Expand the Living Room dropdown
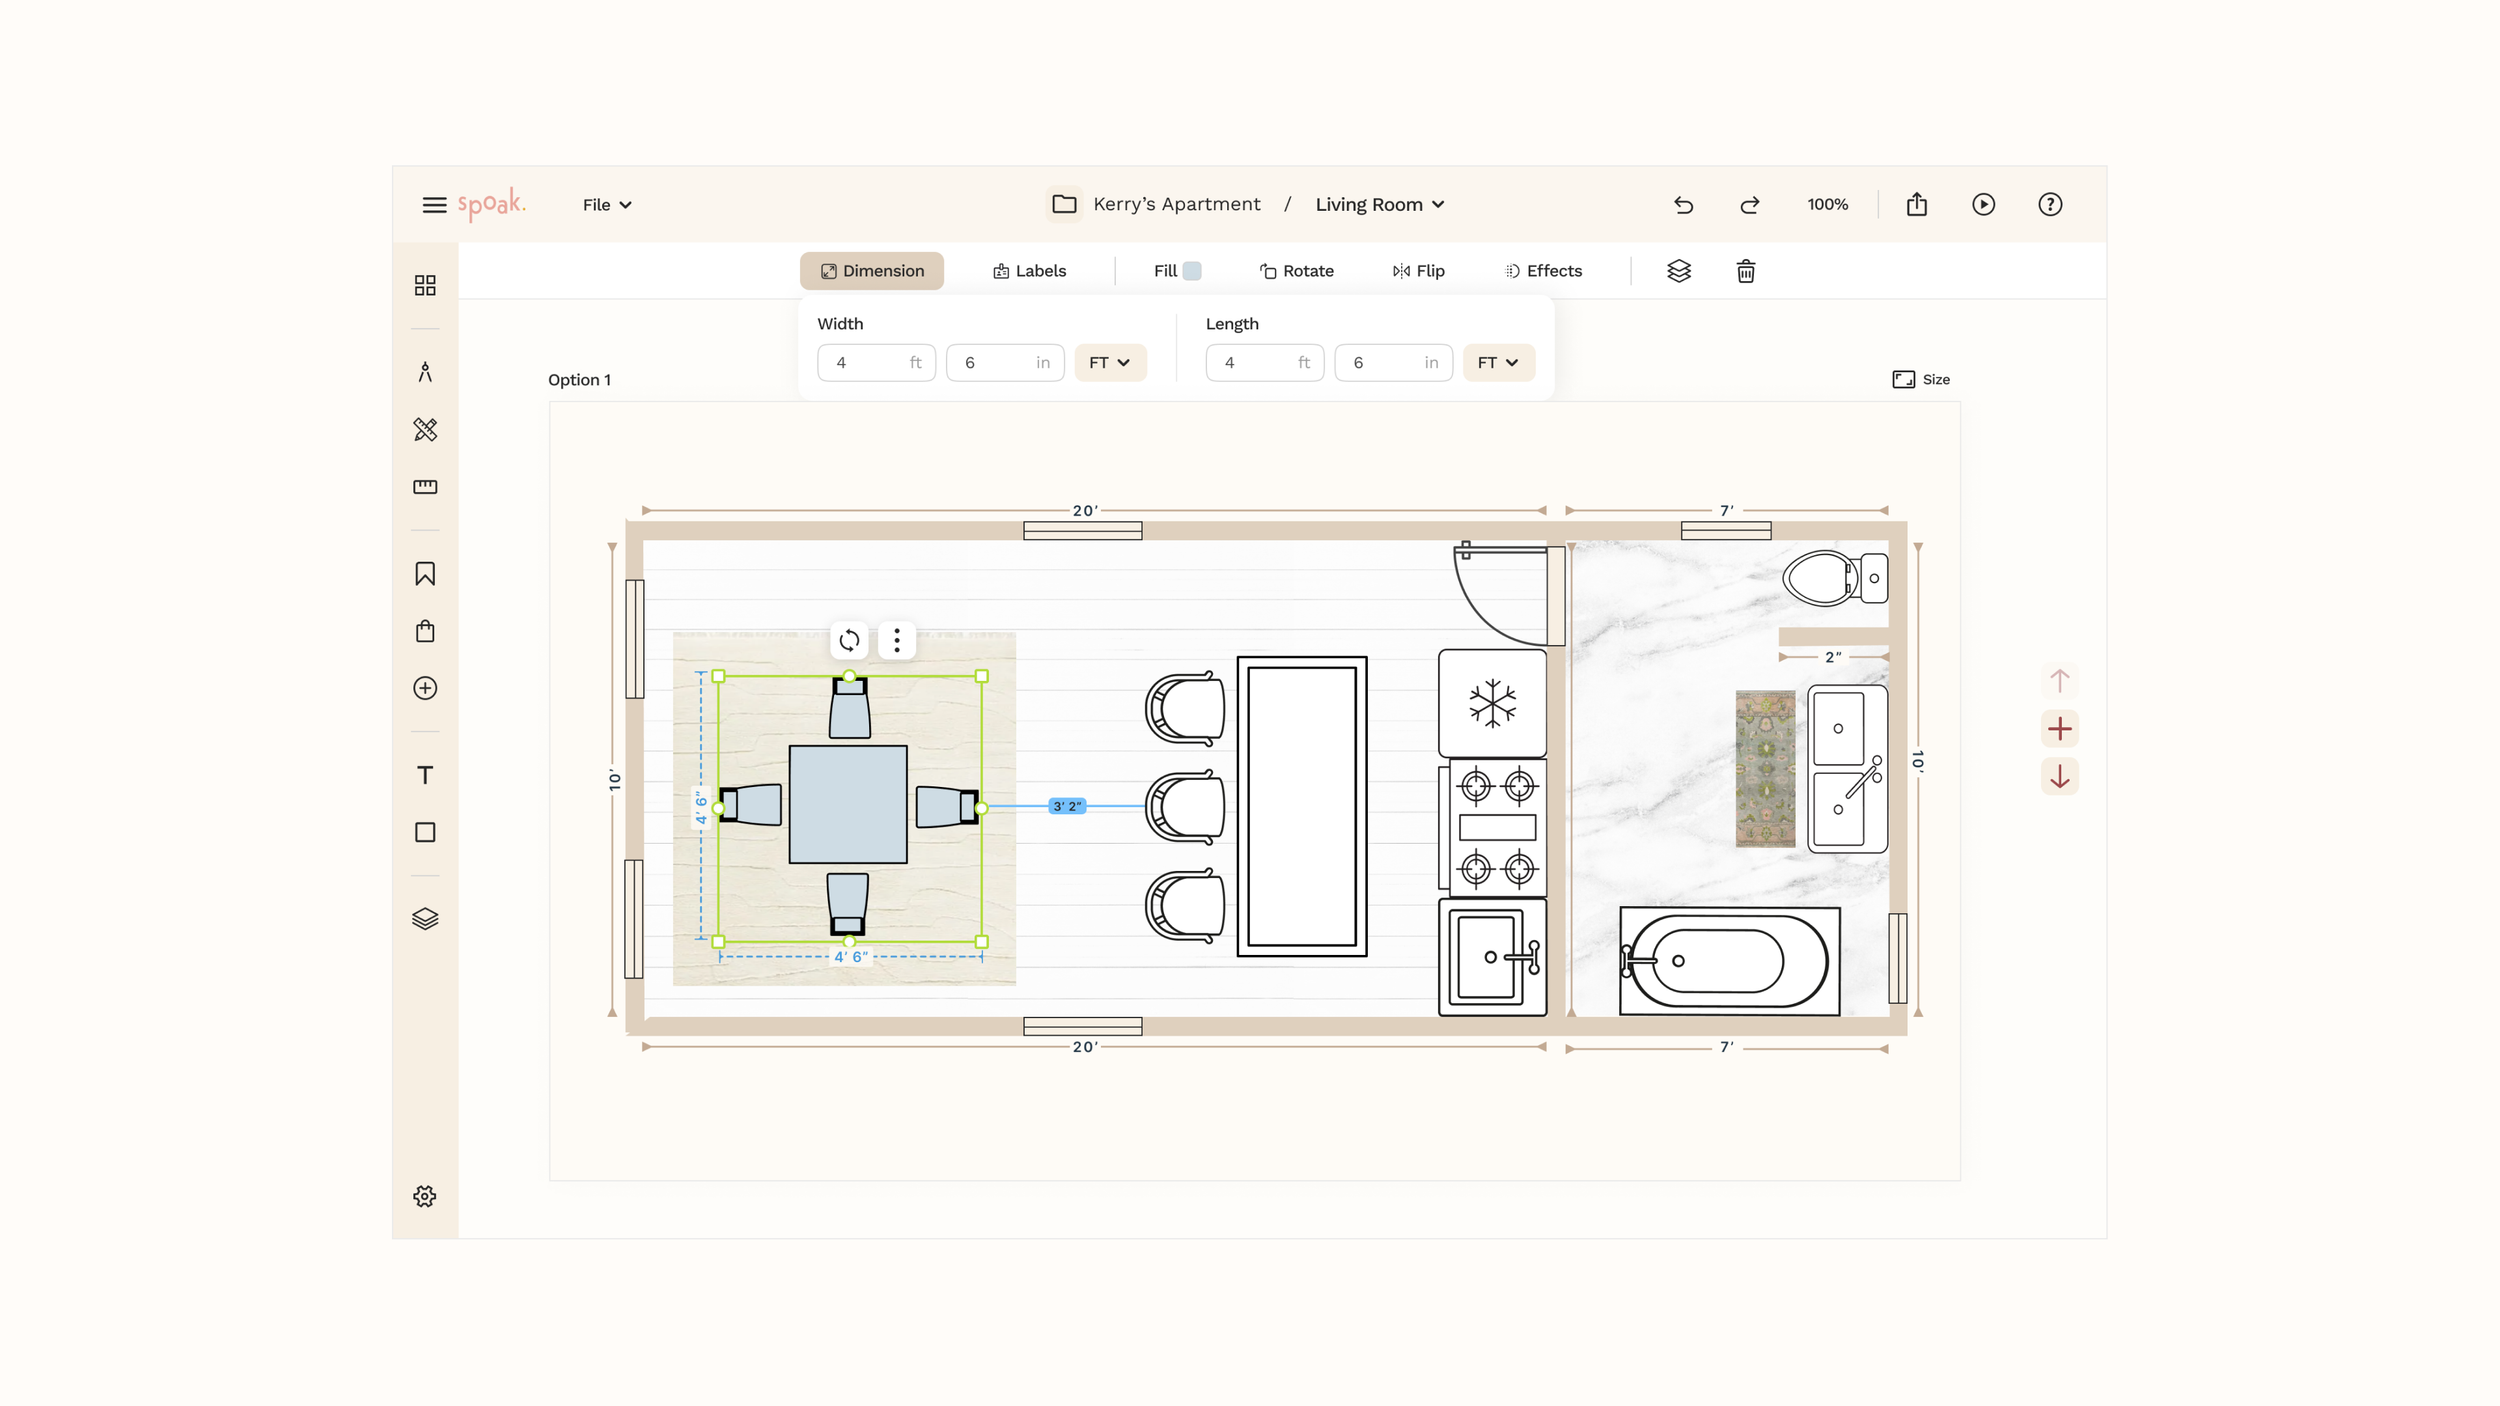2500x1406 pixels. [x=1380, y=204]
